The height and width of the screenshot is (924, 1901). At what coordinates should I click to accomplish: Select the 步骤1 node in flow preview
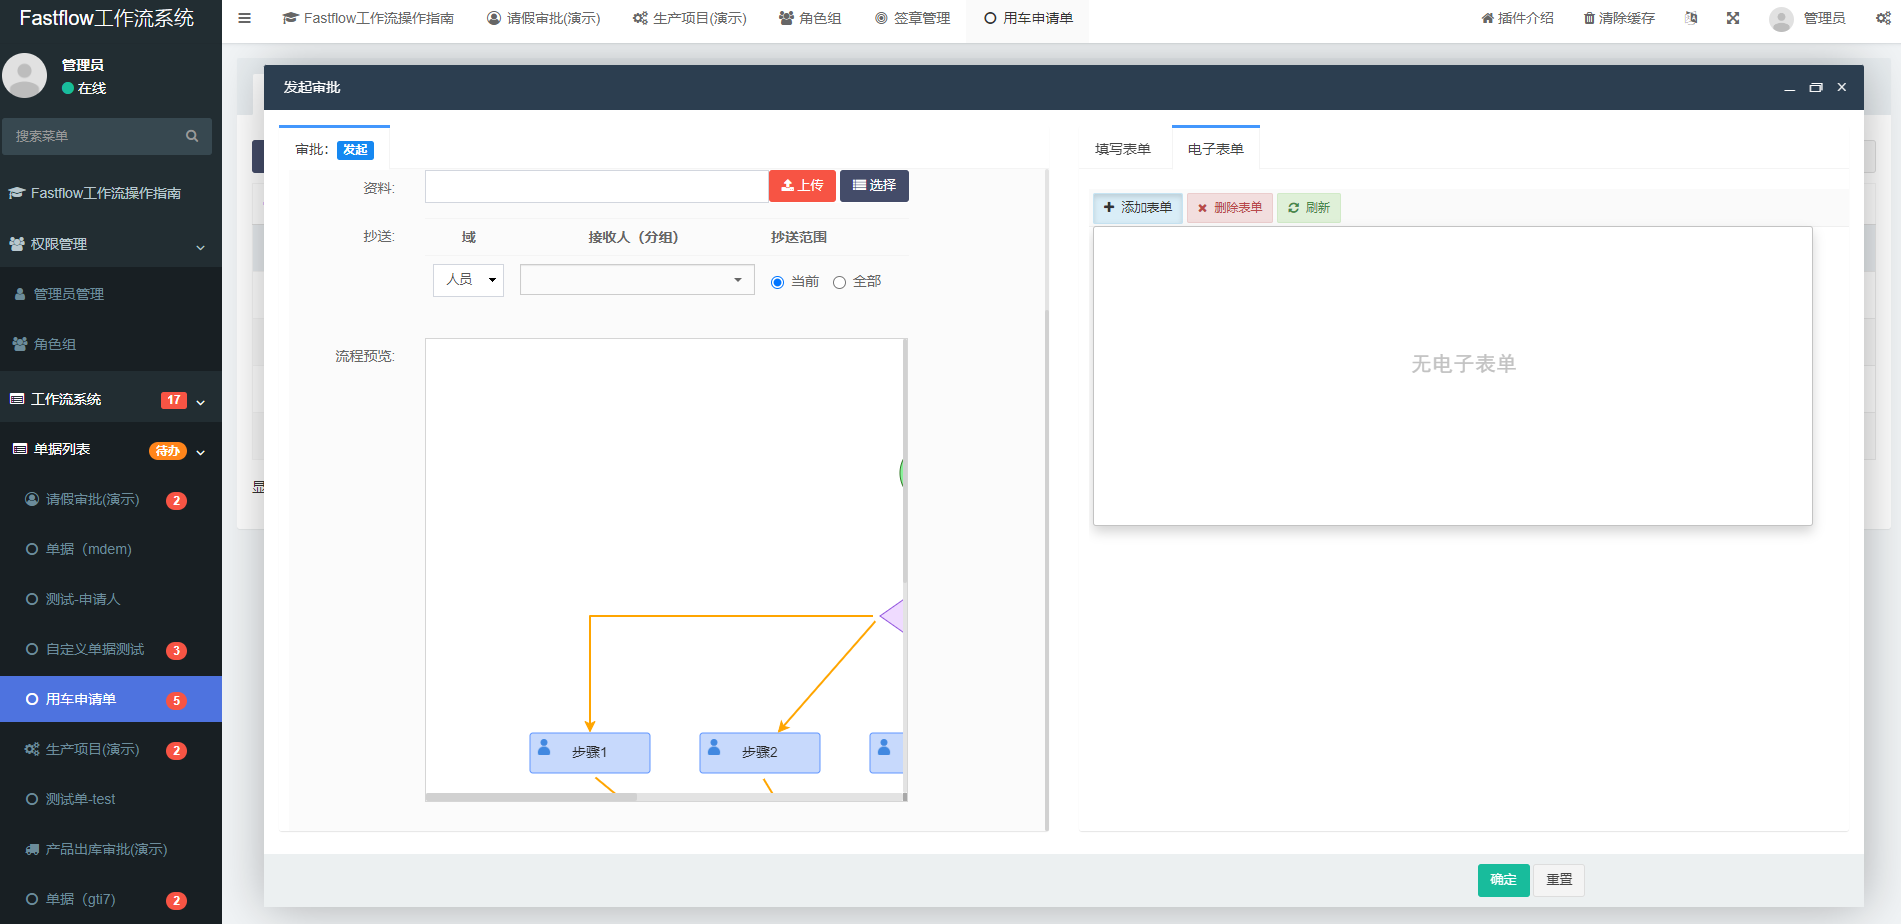click(590, 753)
